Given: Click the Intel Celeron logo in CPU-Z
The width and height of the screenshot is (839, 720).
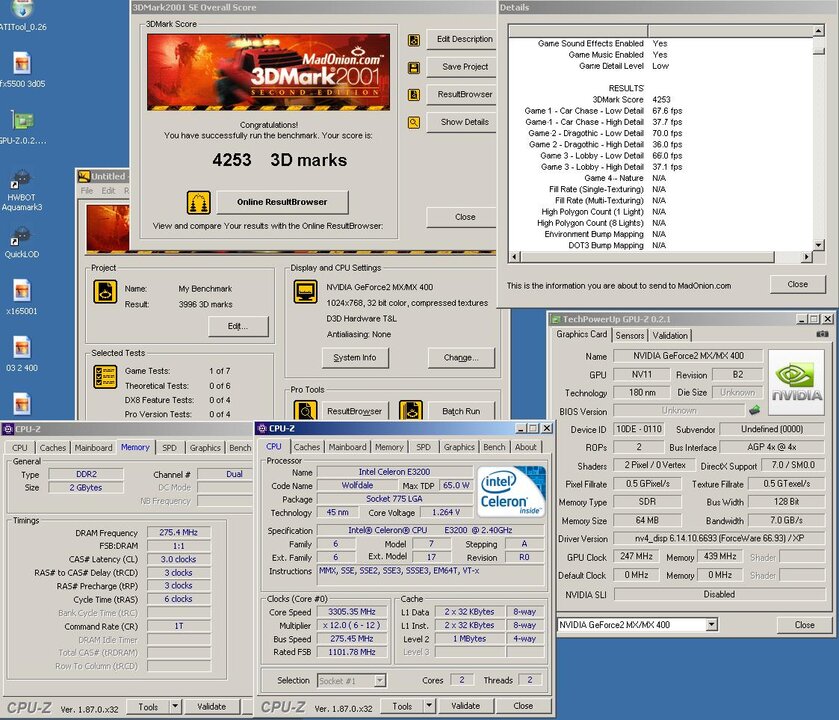Looking at the screenshot, I should [510, 491].
